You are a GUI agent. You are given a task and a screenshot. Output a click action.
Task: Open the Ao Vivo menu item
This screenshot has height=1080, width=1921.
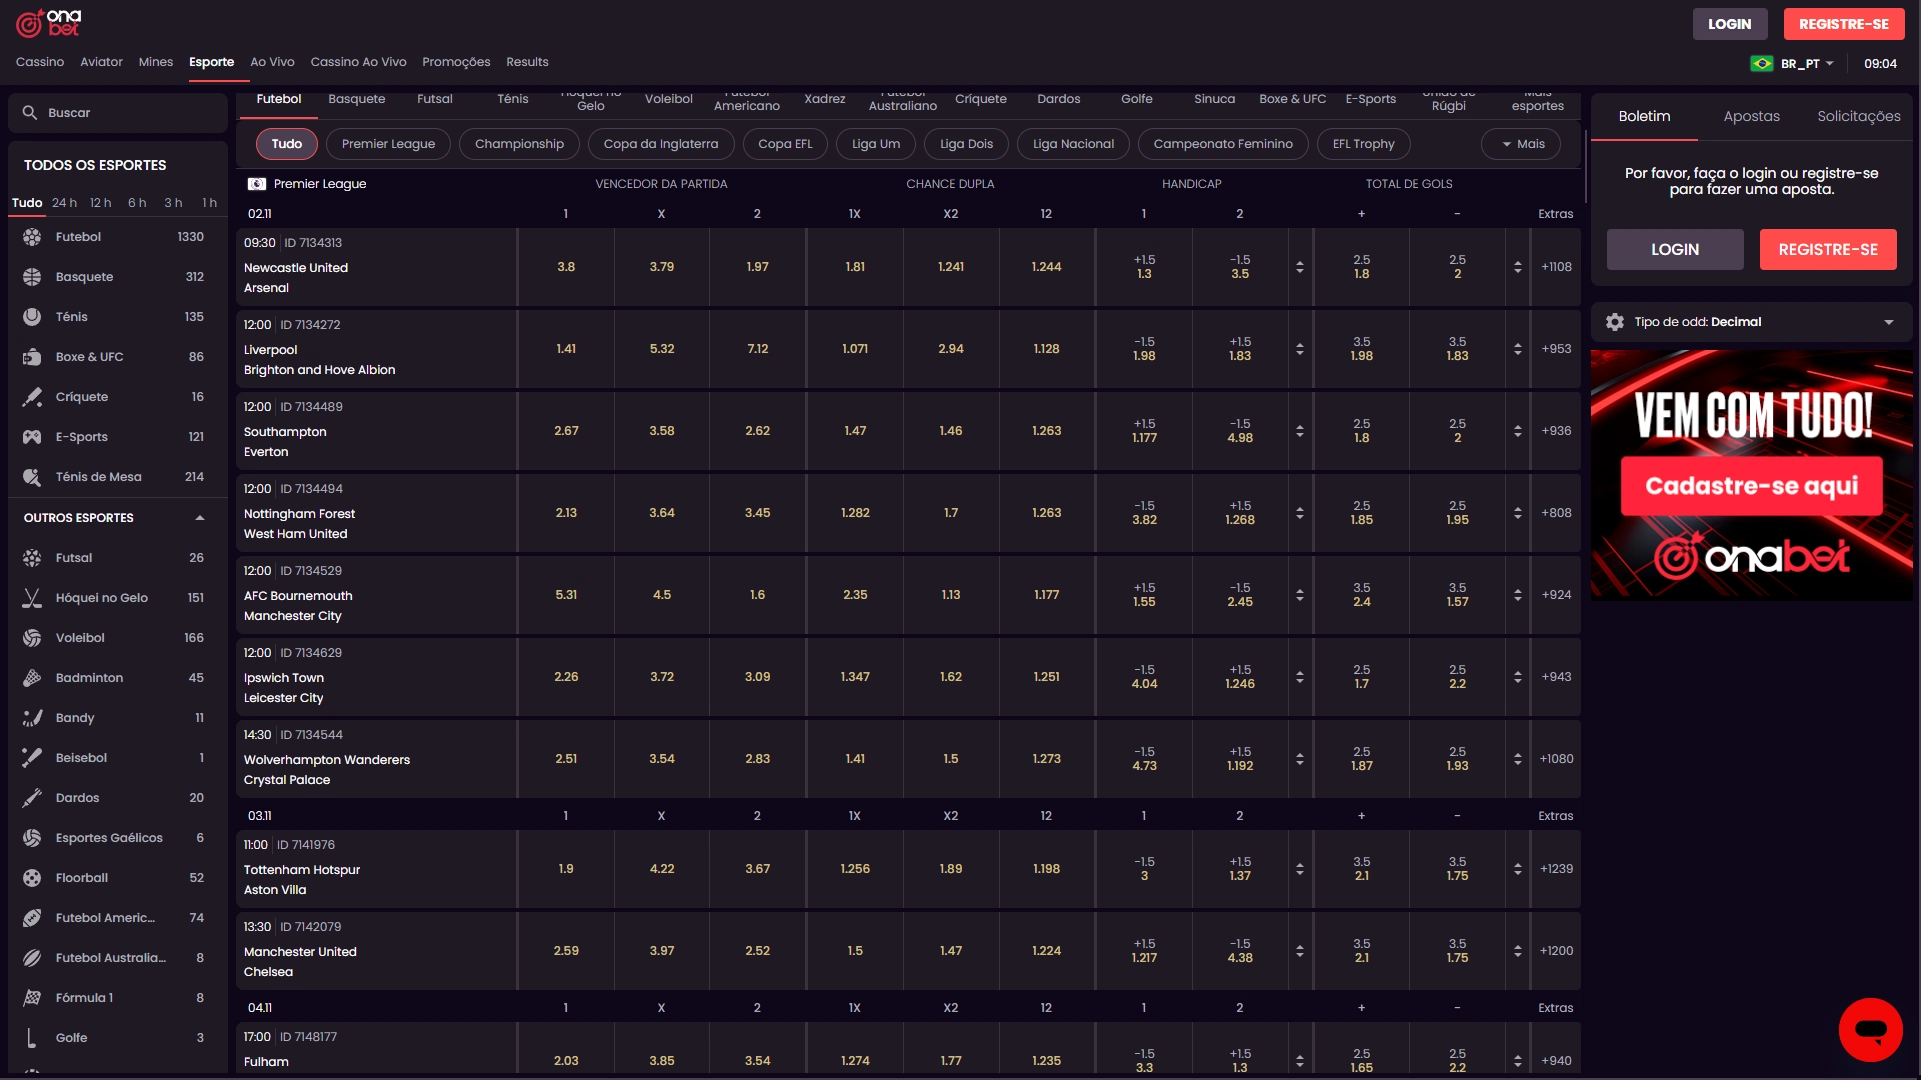coord(272,62)
